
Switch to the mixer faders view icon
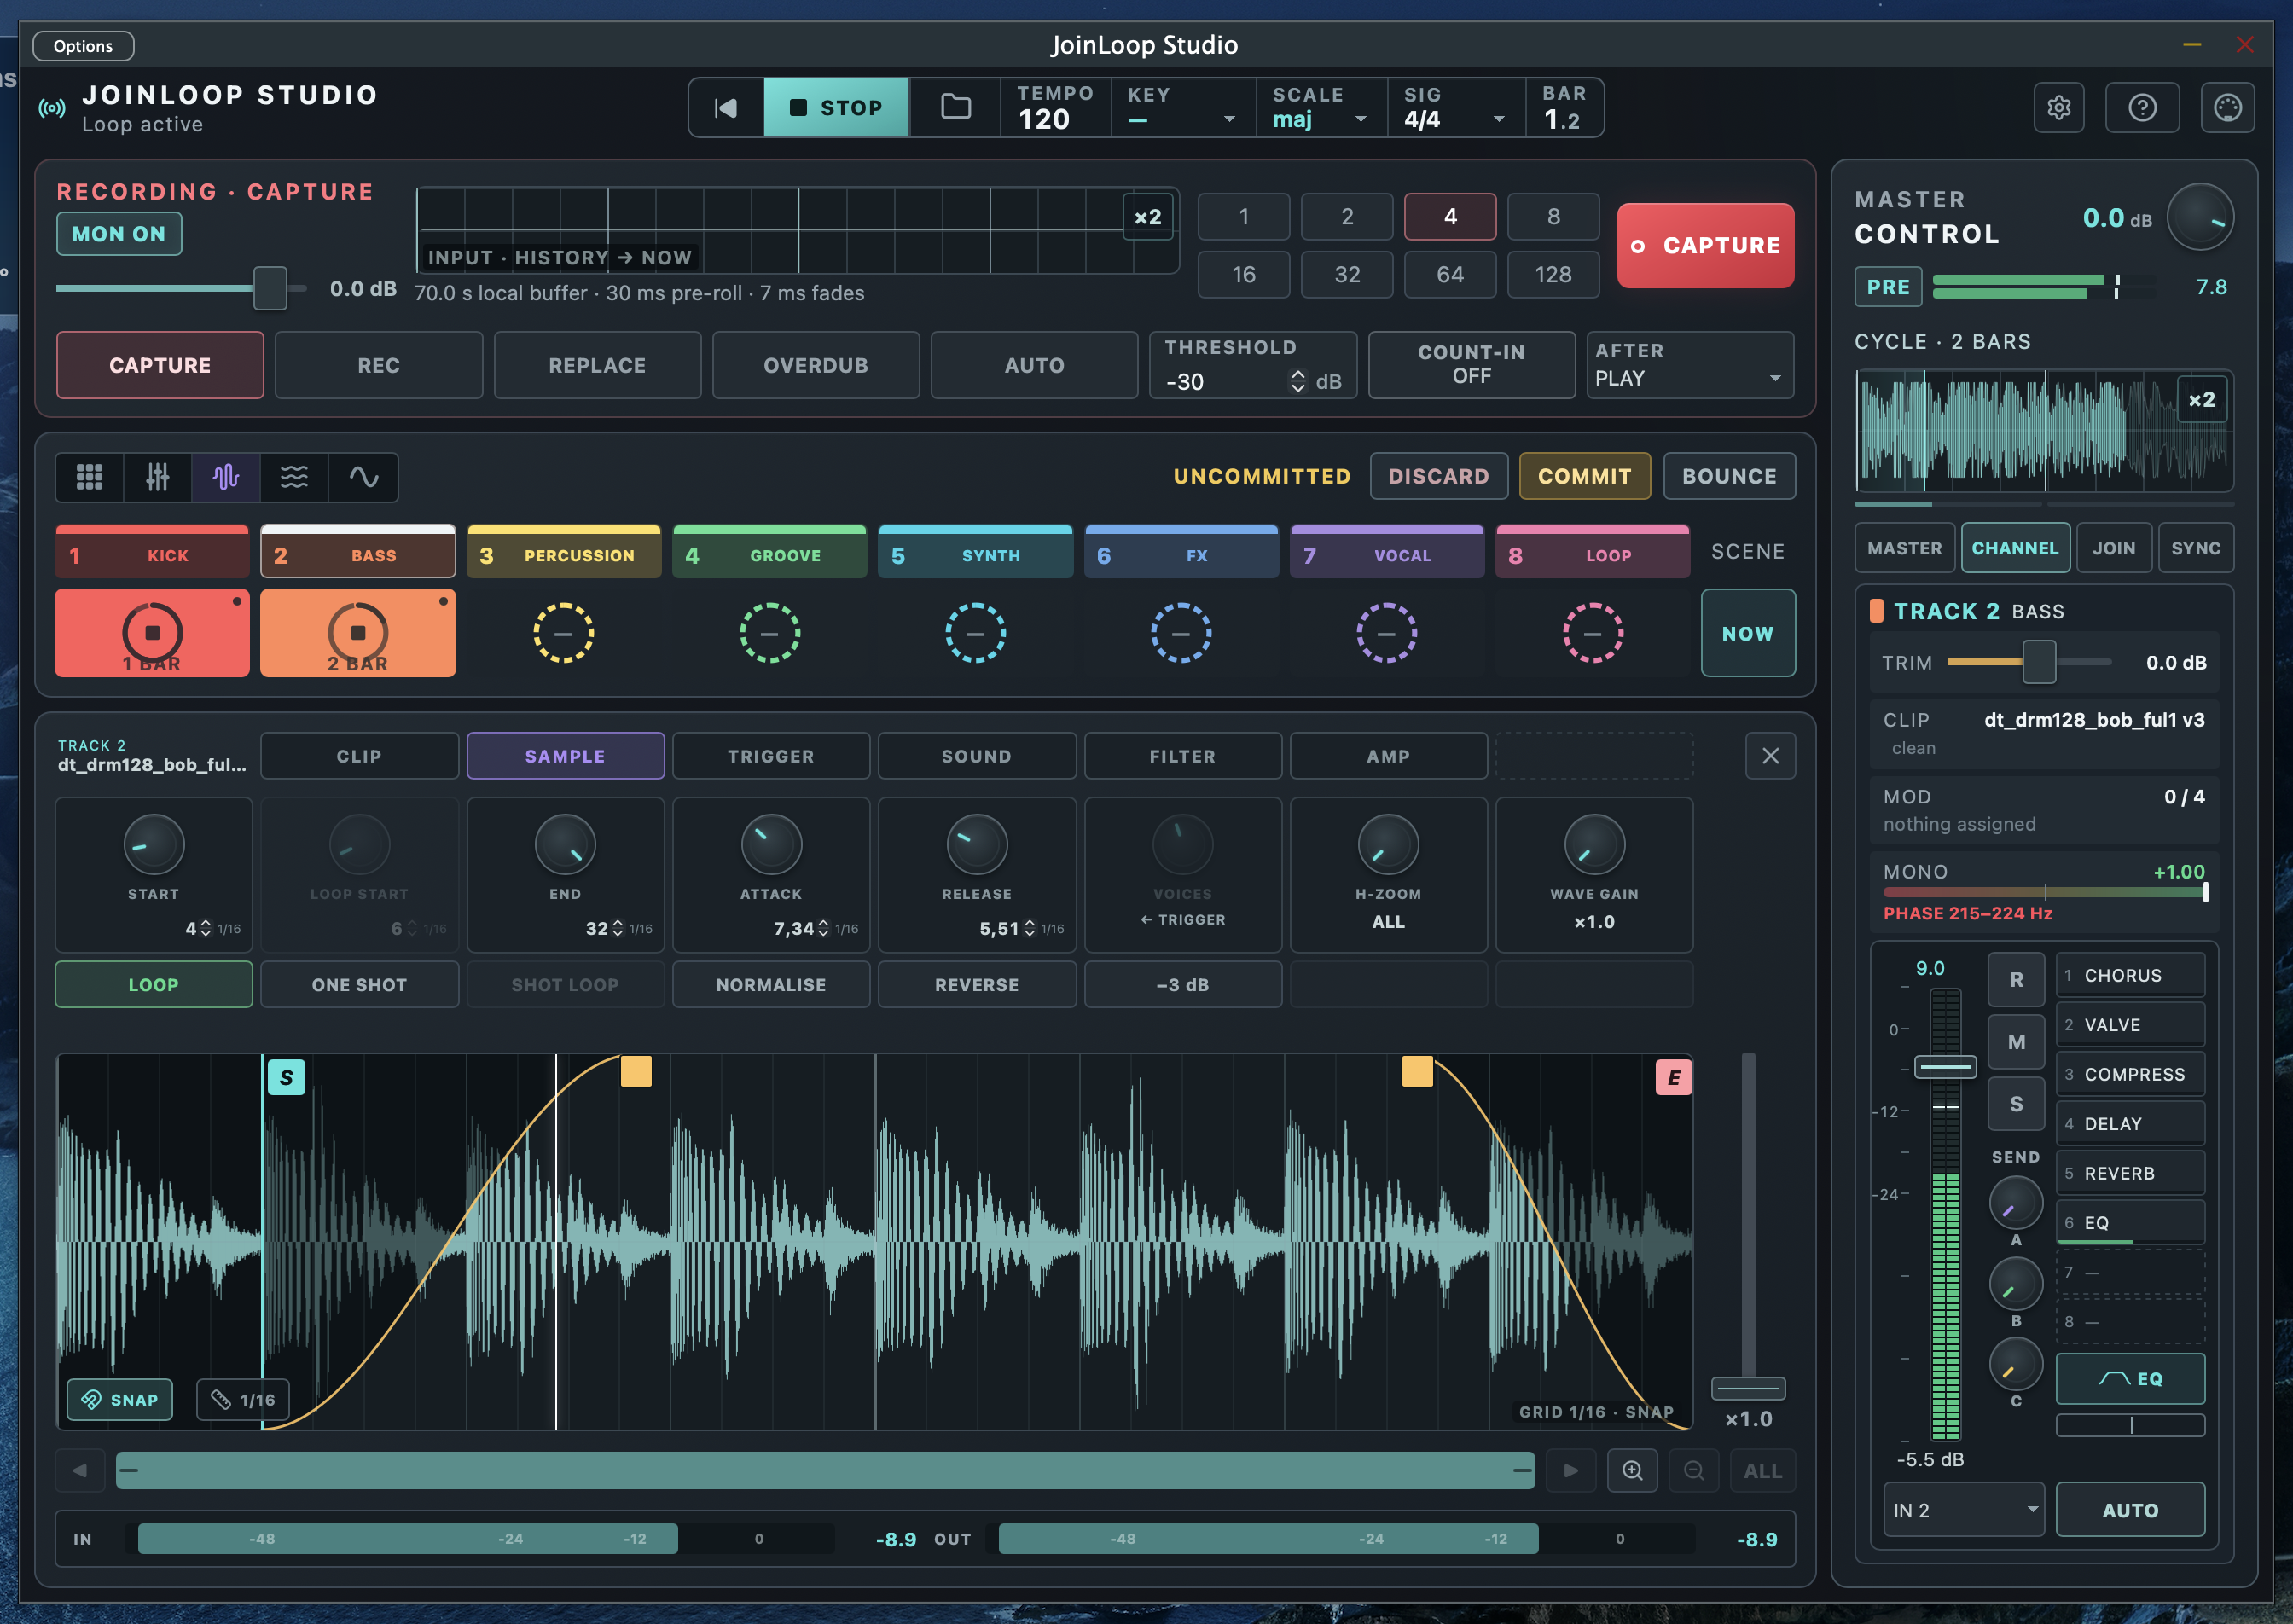point(158,477)
